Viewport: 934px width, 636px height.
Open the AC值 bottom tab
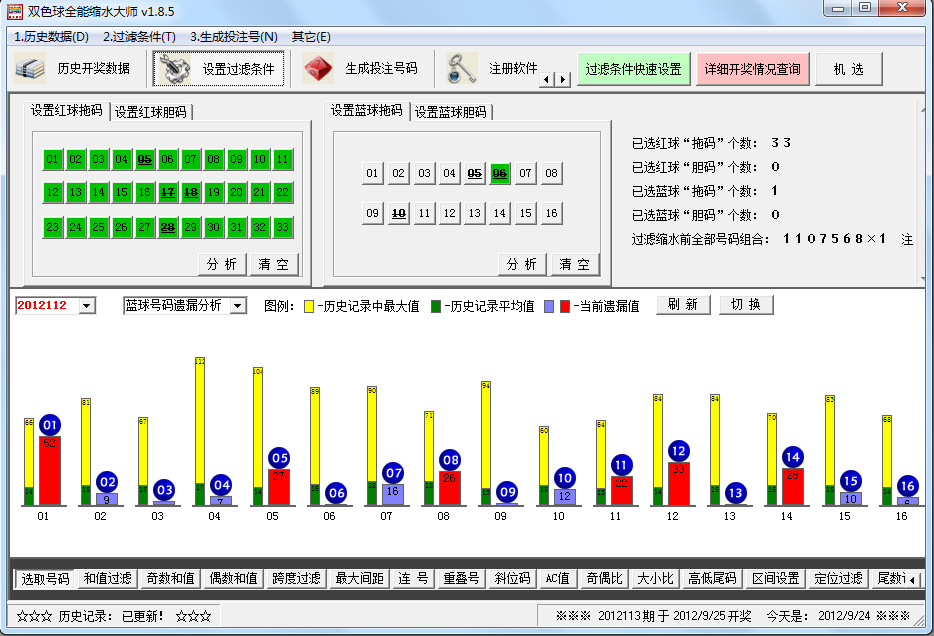pyautogui.click(x=558, y=578)
